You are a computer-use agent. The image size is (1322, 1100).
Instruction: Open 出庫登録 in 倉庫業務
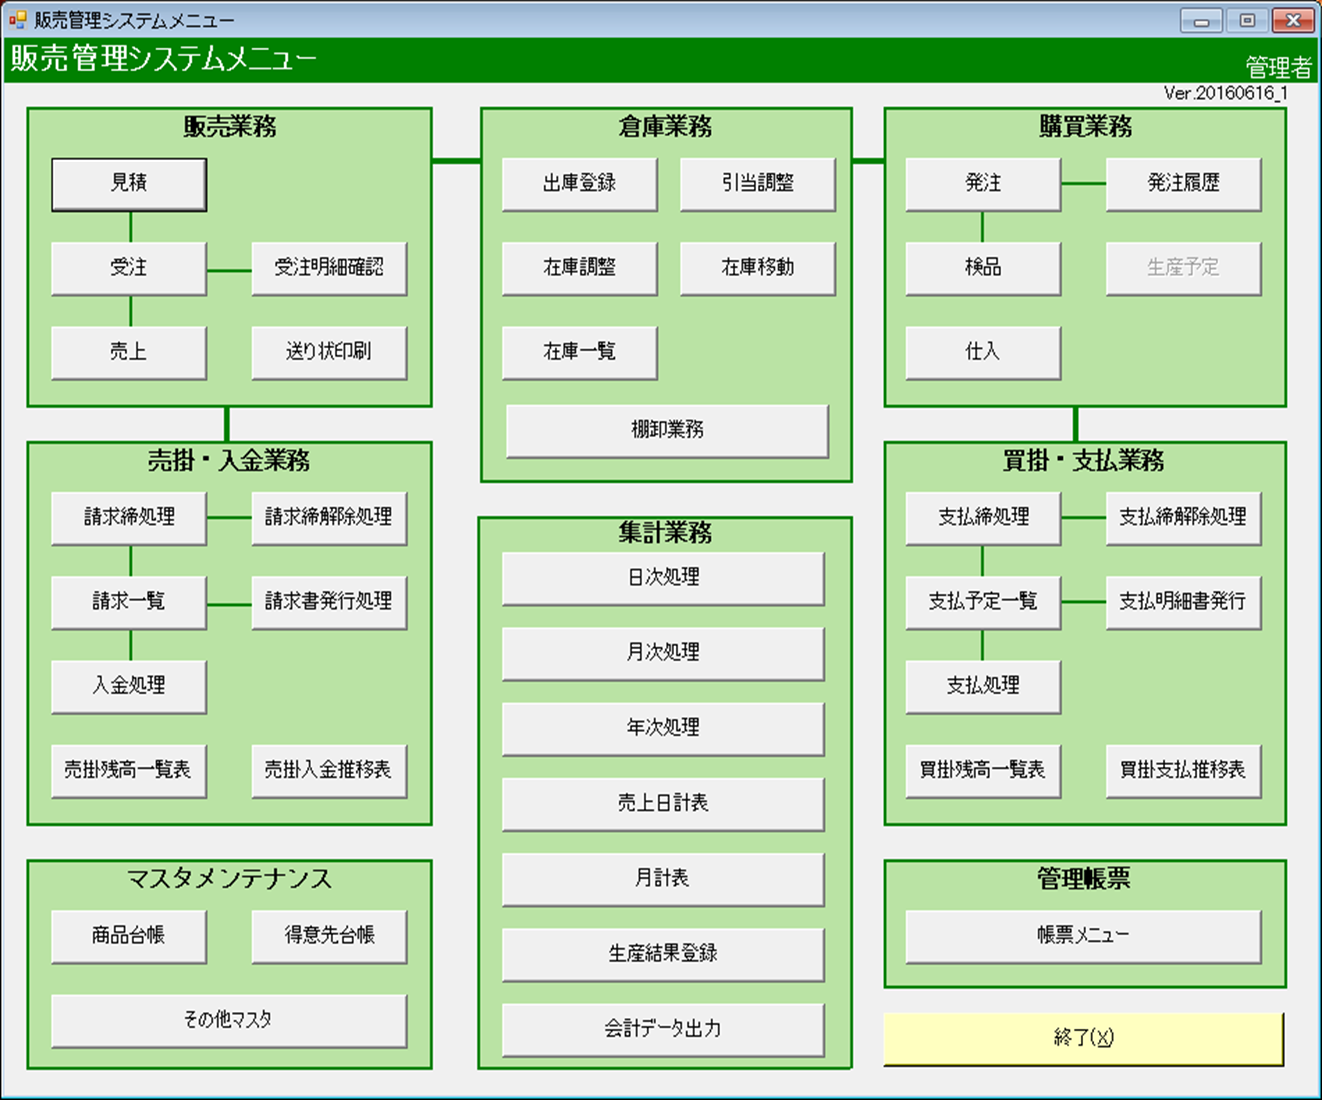[580, 184]
